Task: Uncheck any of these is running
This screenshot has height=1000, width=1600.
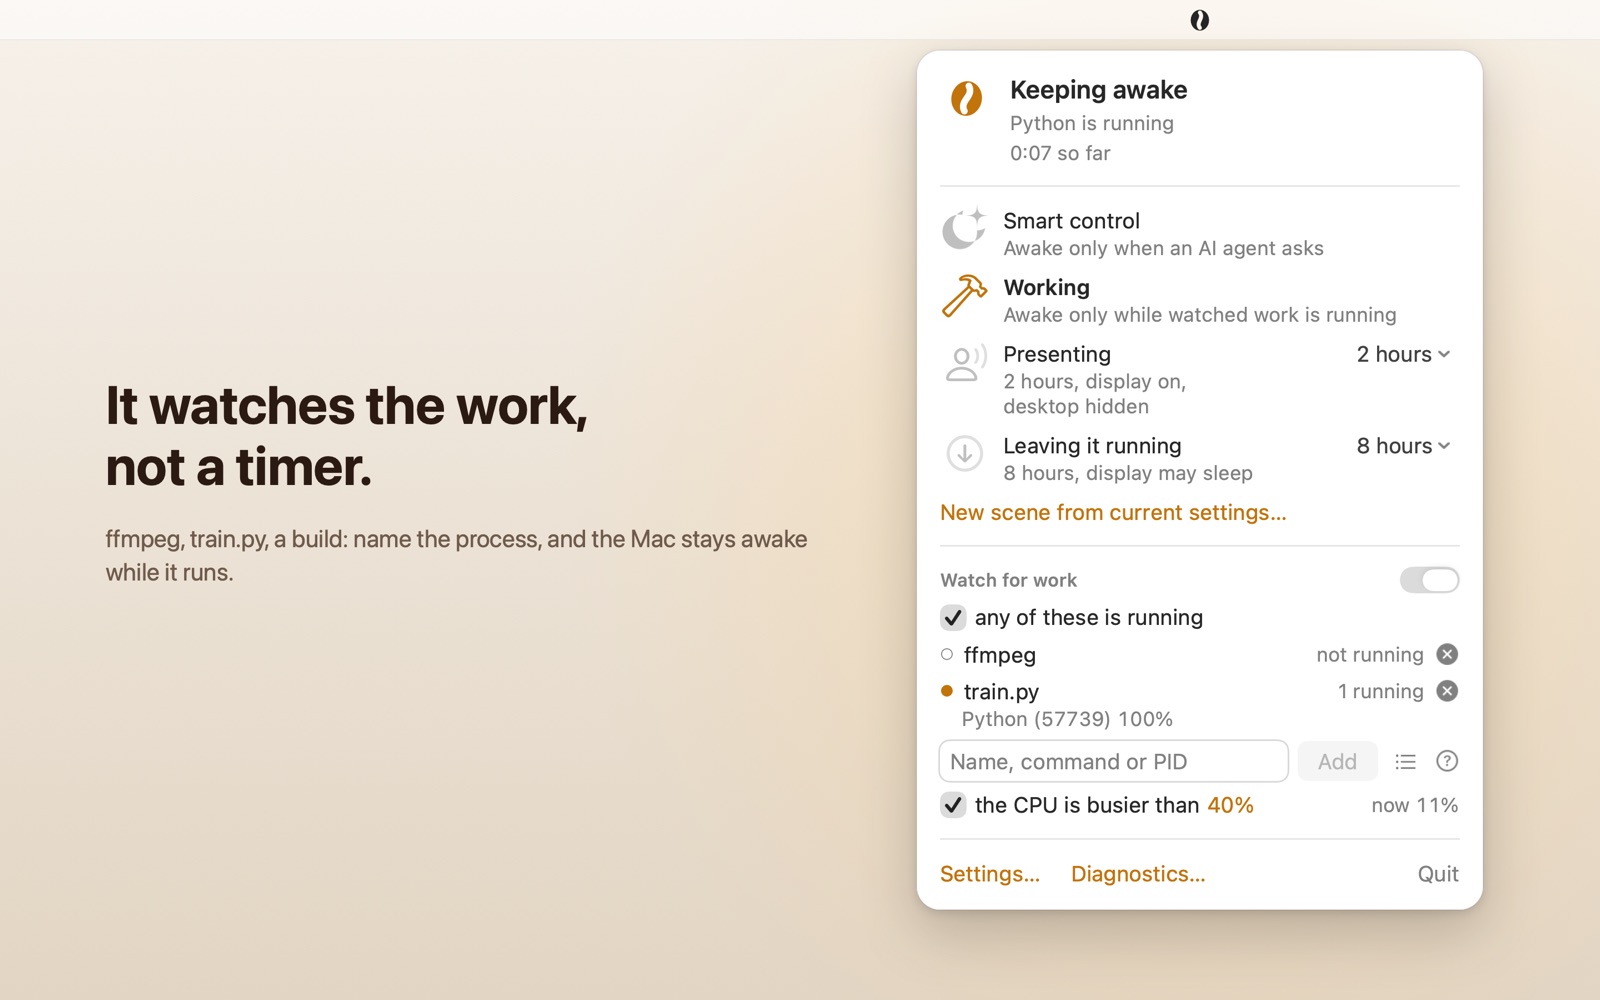Action: pos(953,618)
